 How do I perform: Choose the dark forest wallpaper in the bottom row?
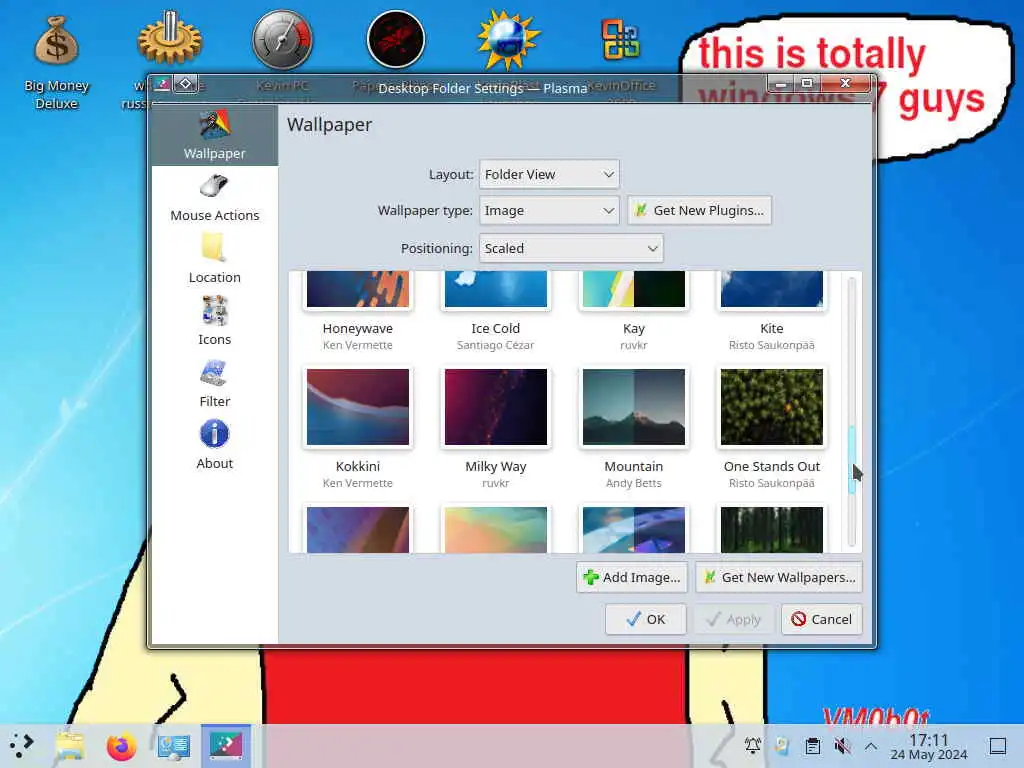(771, 530)
